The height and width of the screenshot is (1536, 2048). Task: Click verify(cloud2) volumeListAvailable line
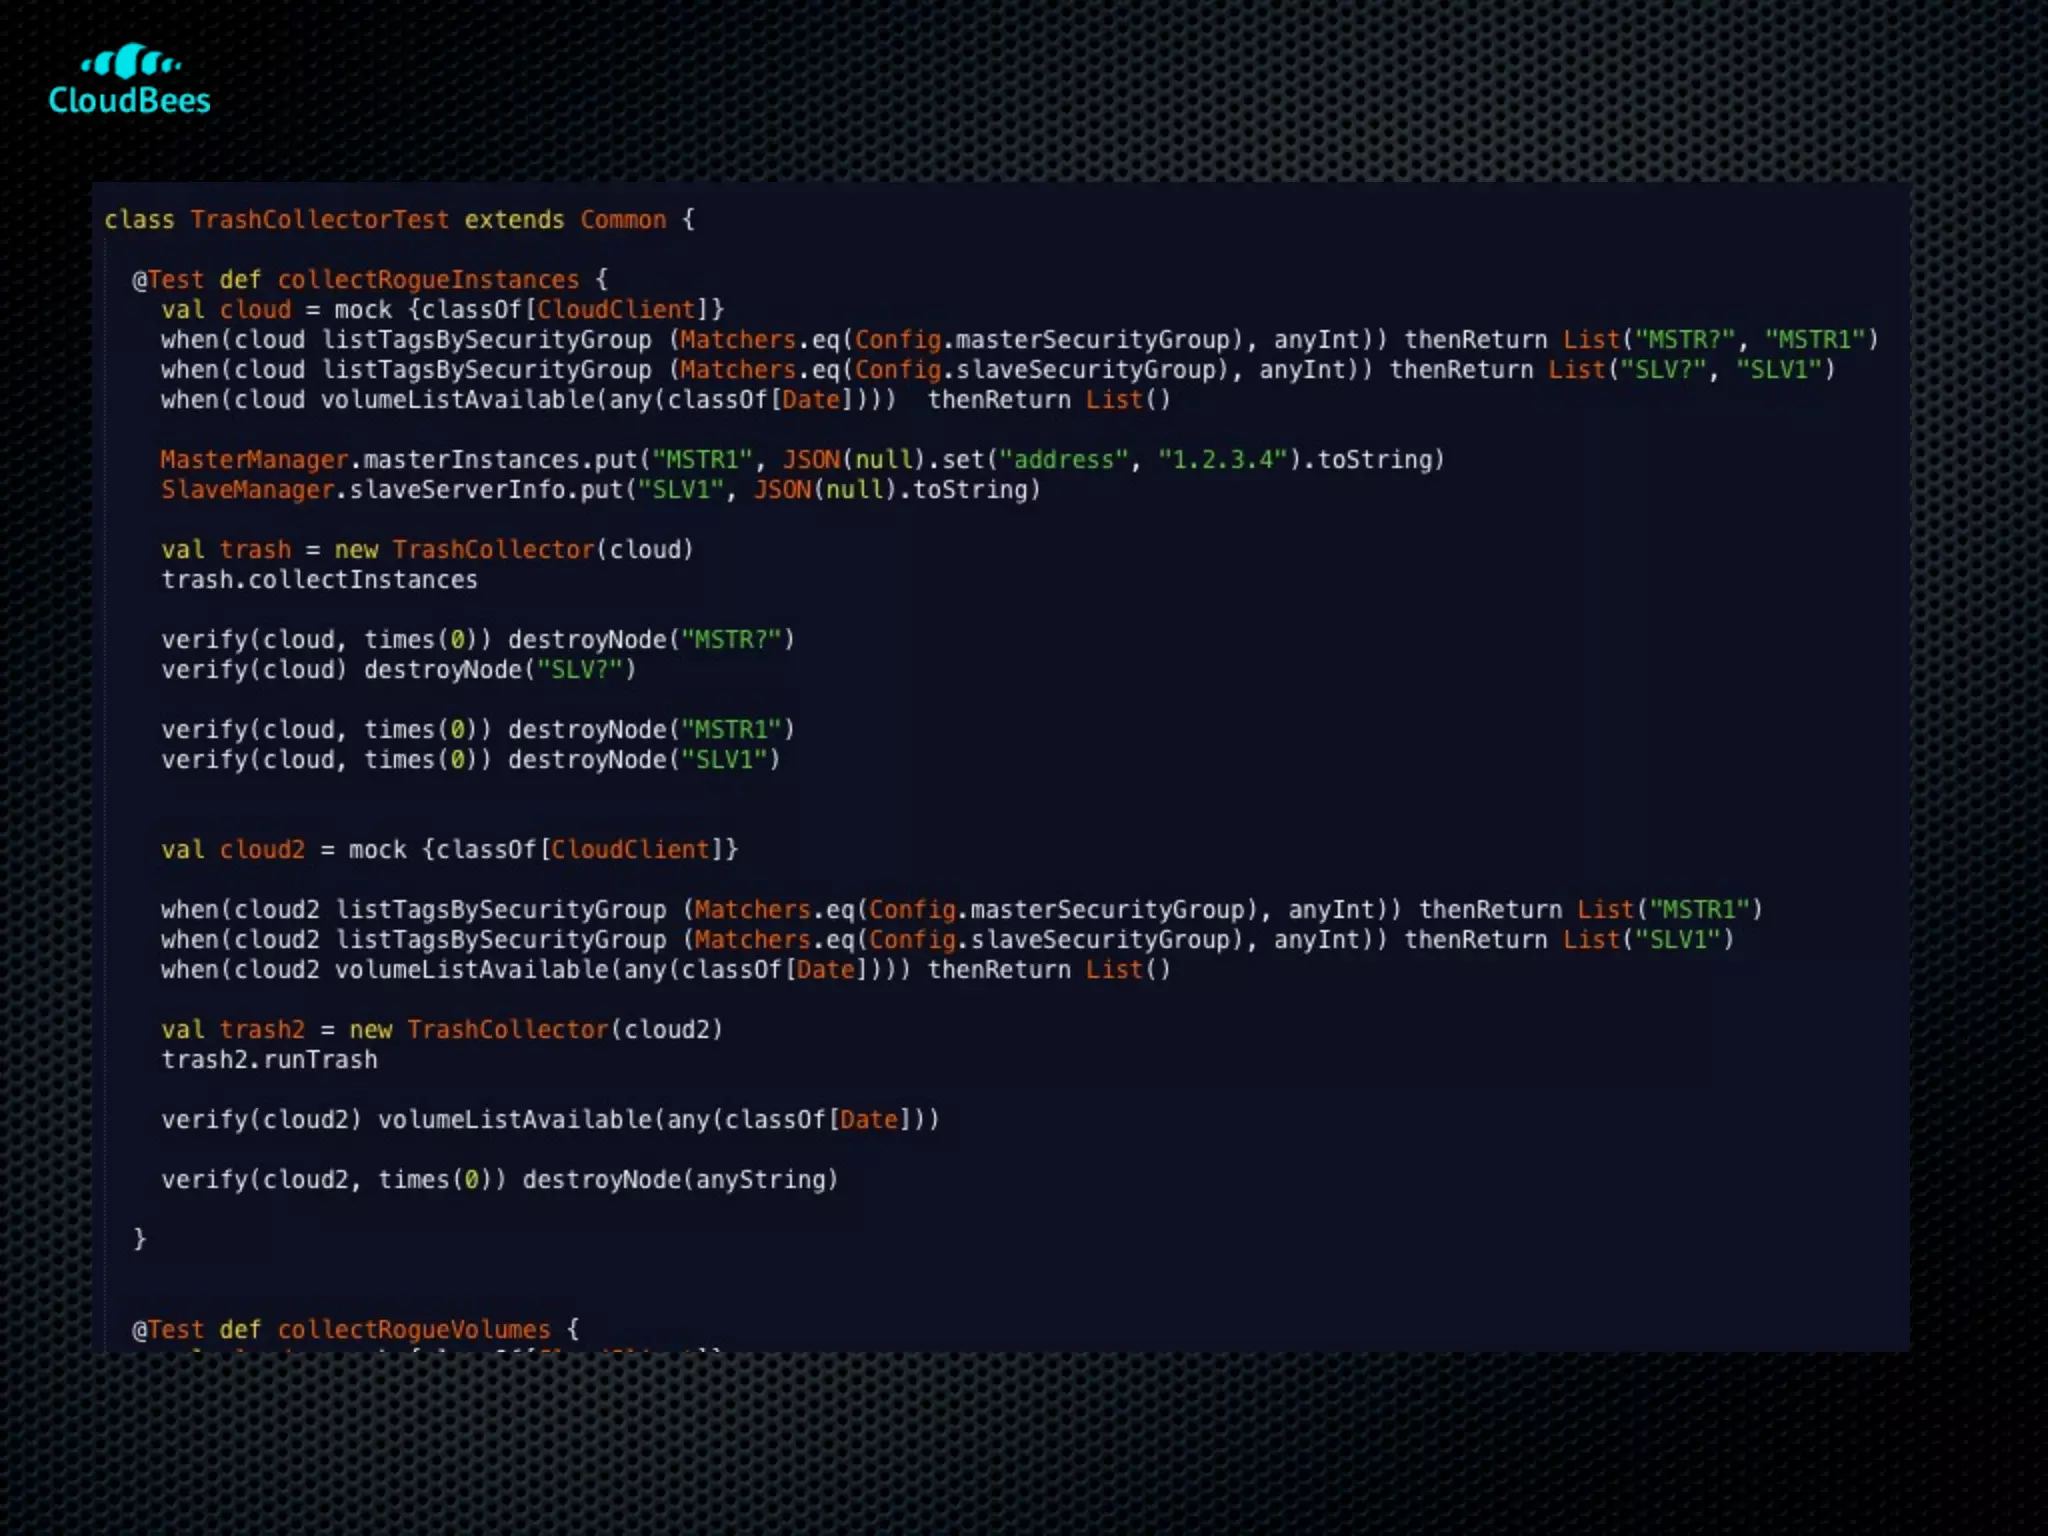point(550,1120)
